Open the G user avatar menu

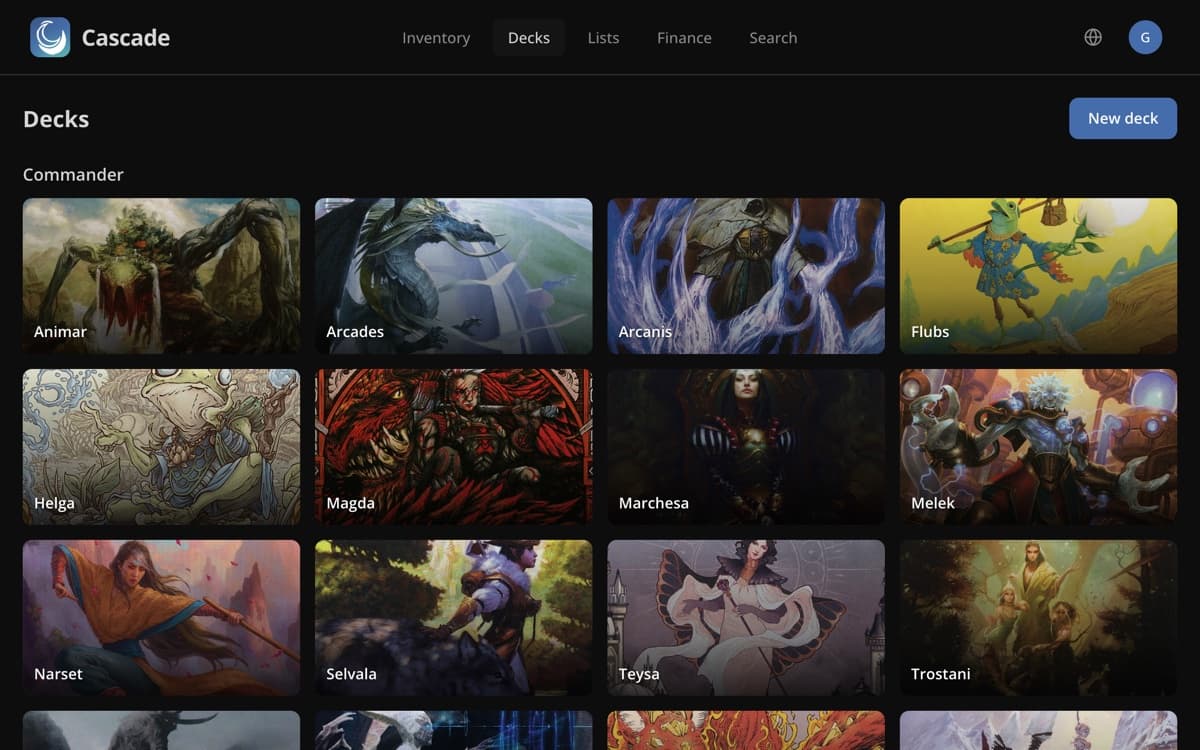coord(1145,37)
